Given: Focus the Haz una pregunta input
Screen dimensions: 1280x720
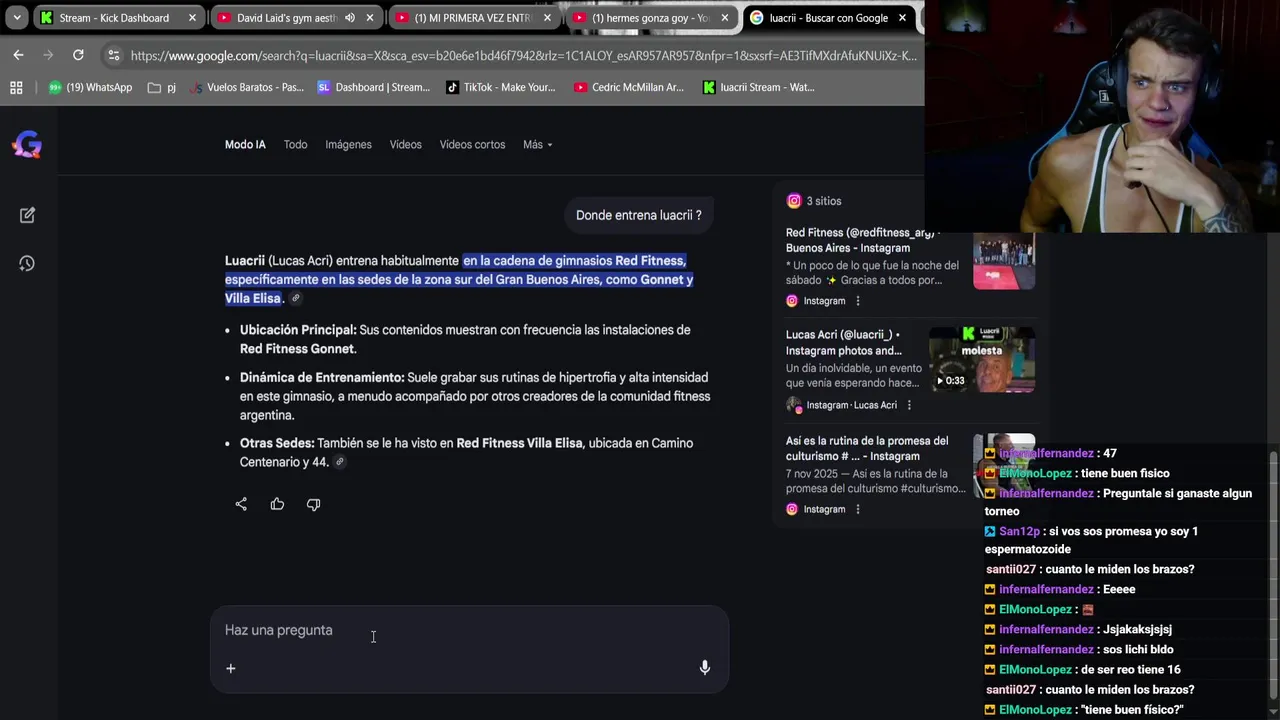Looking at the screenshot, I should point(468,630).
